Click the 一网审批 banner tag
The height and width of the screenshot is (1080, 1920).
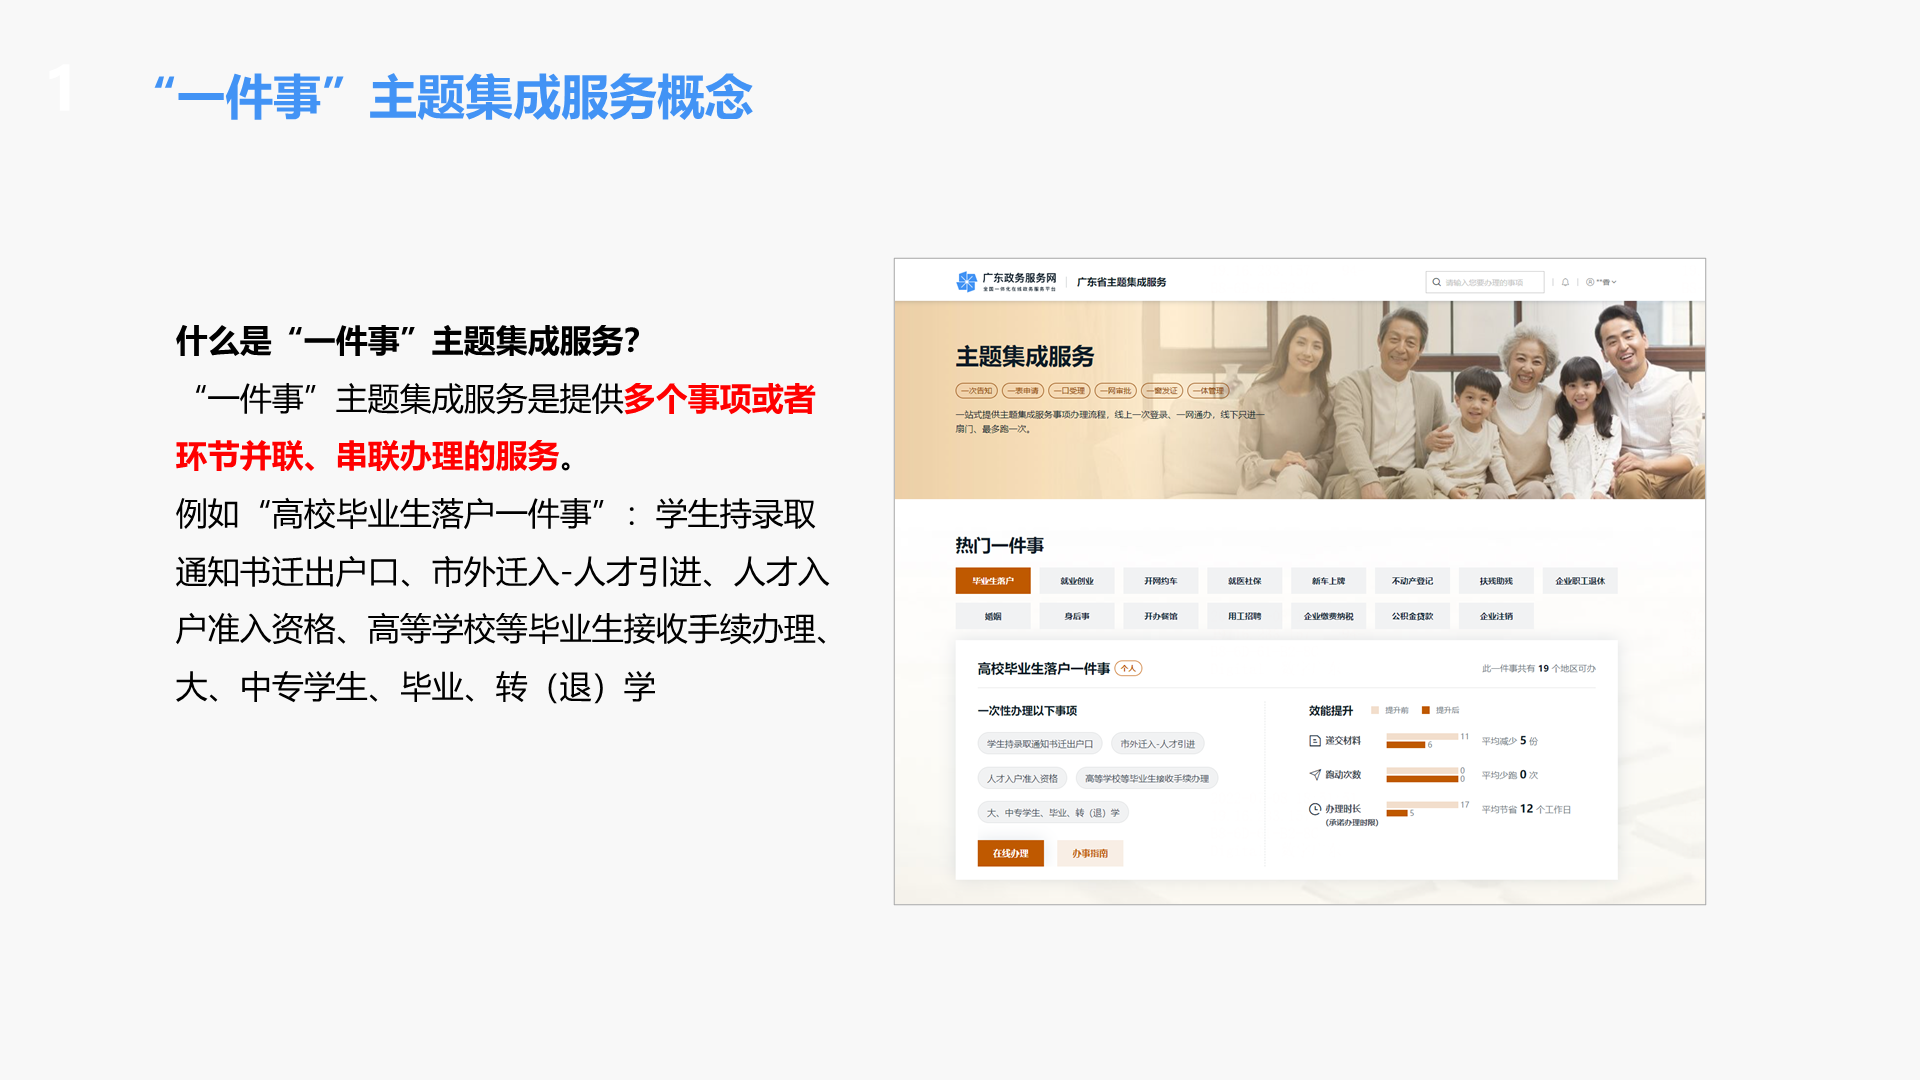click(1116, 391)
